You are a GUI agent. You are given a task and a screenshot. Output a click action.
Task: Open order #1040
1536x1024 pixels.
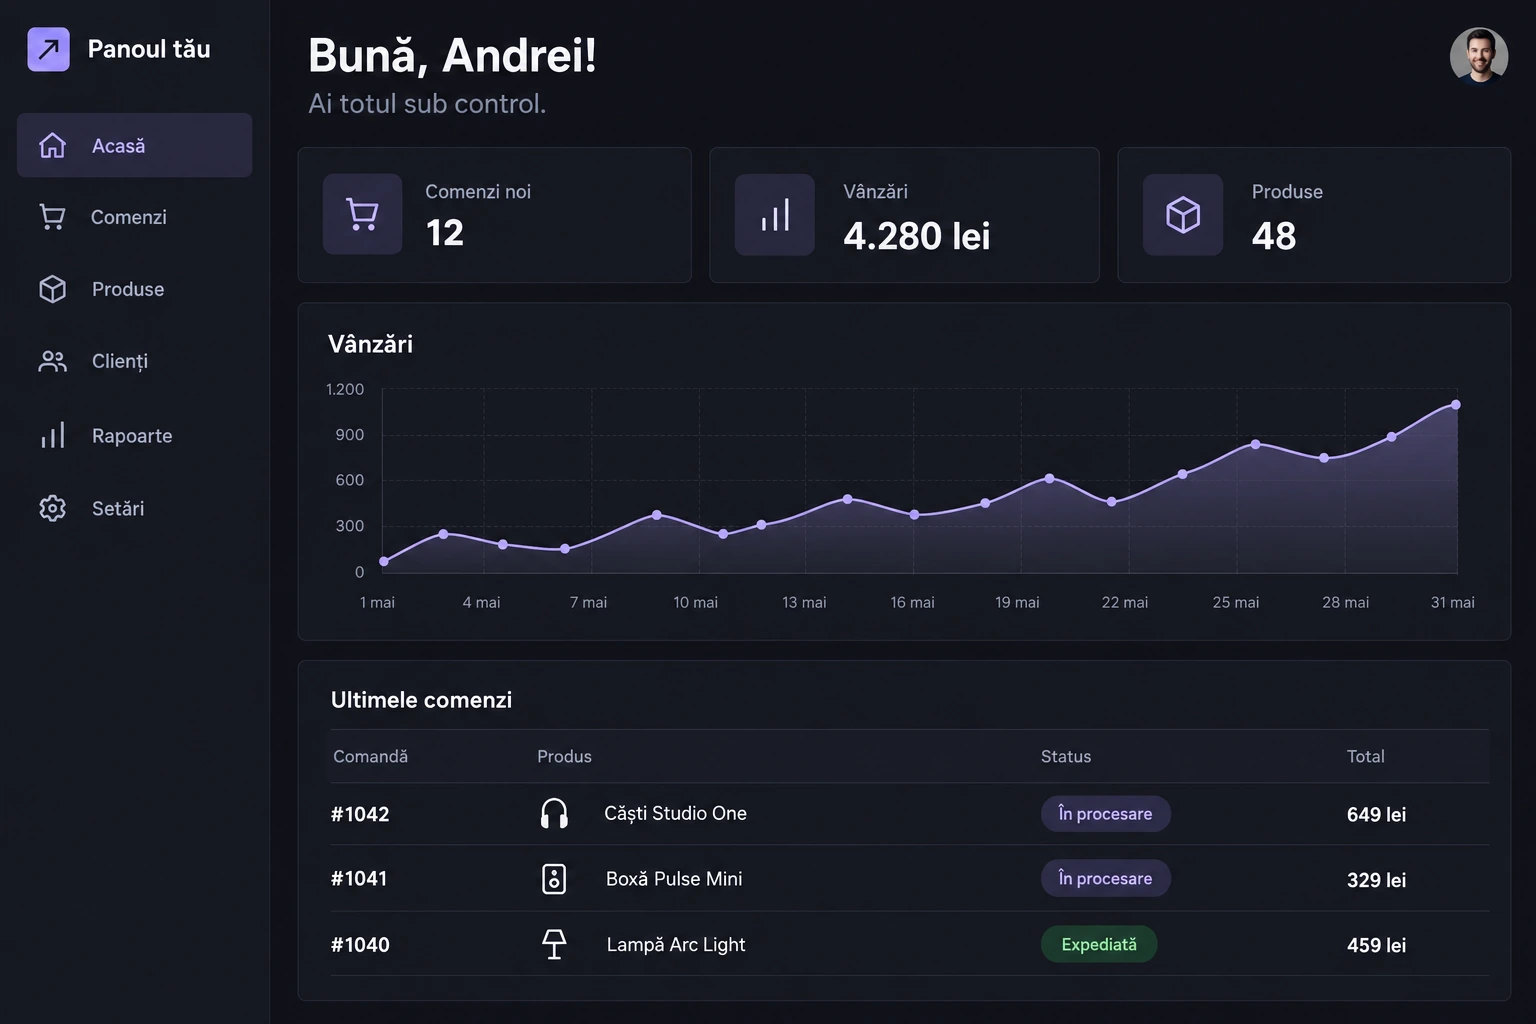(x=360, y=945)
